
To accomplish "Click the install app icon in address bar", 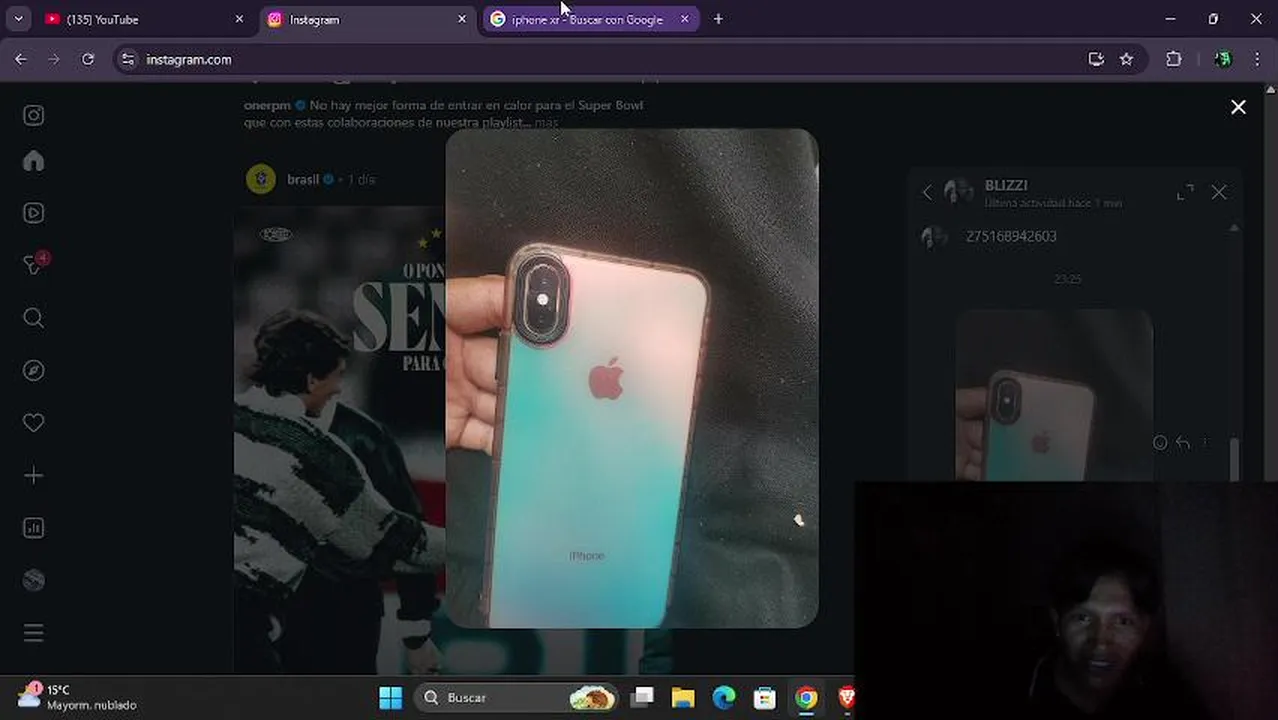I will 1096,59.
